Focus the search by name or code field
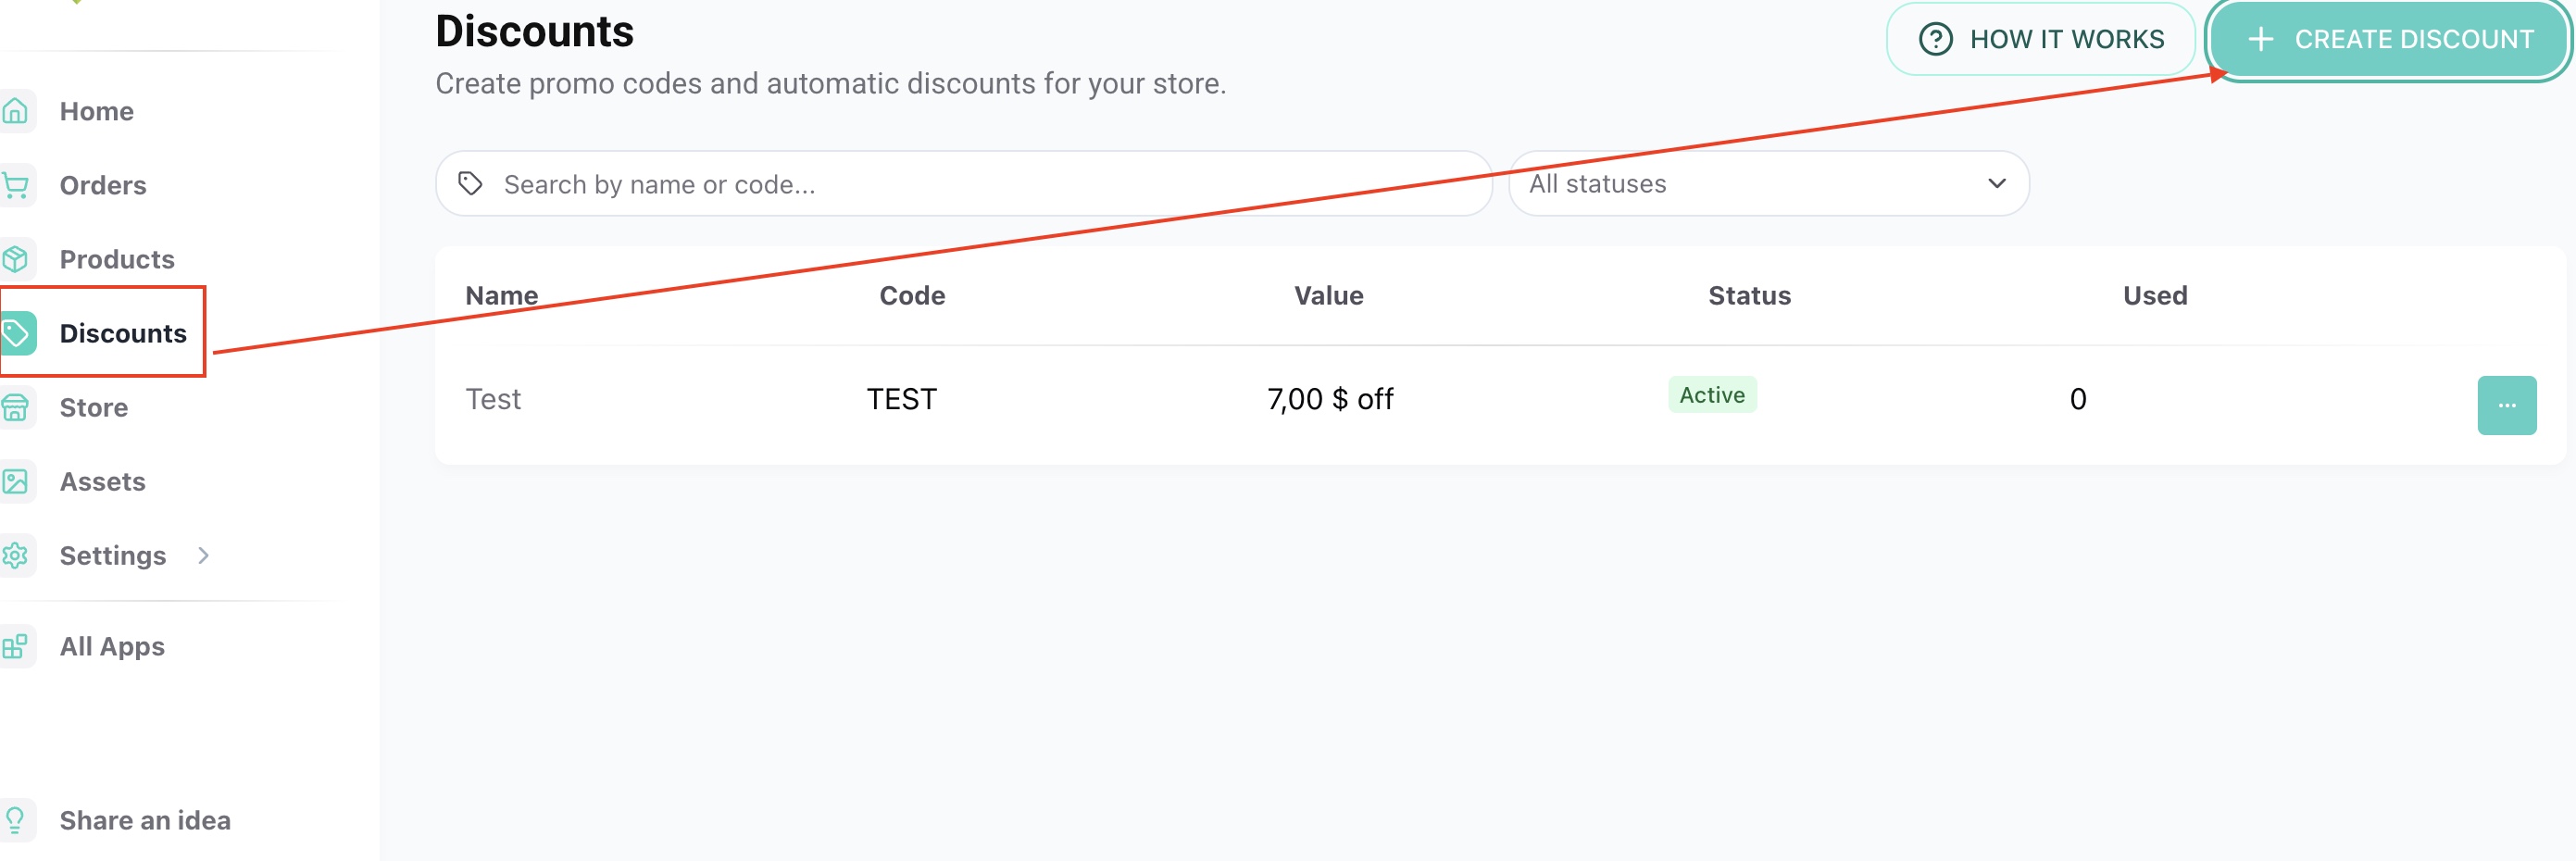 (964, 184)
